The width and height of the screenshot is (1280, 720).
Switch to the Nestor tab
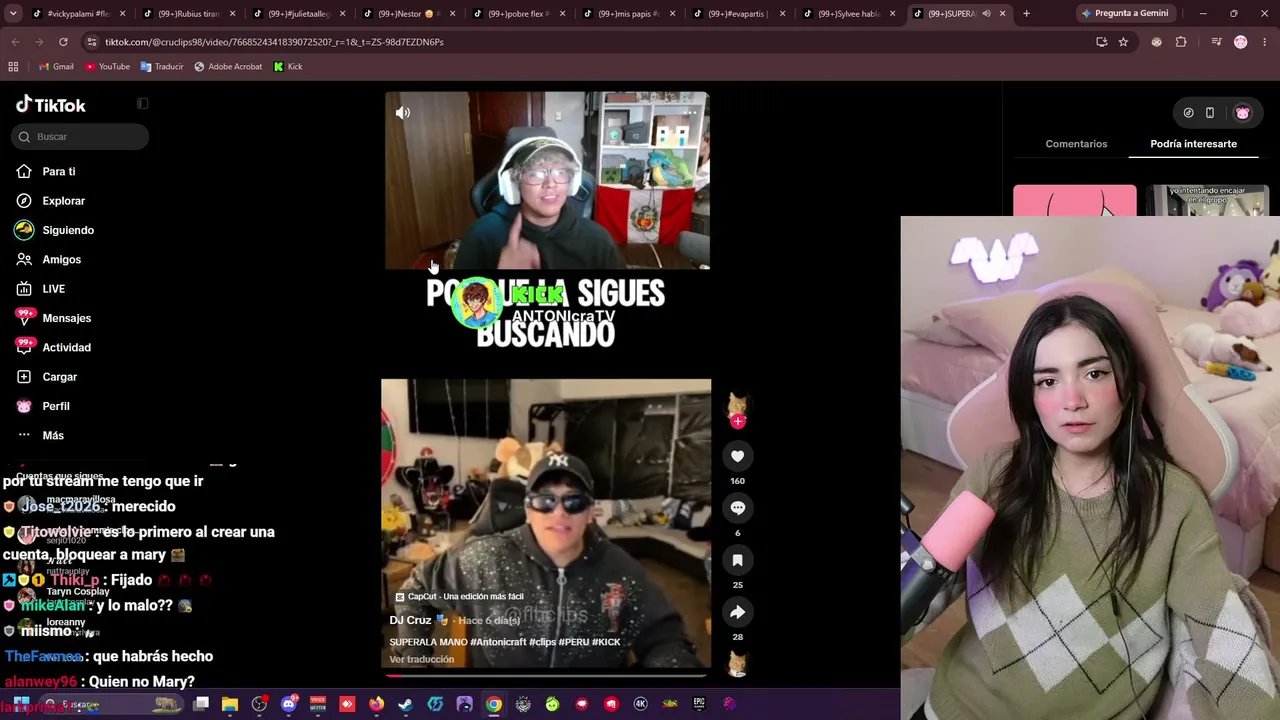point(408,14)
